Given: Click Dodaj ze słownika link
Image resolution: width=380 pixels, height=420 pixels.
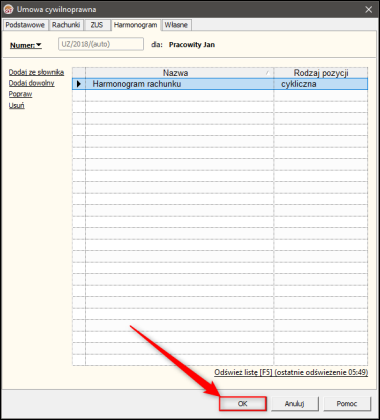Looking at the screenshot, I should tap(36, 72).
